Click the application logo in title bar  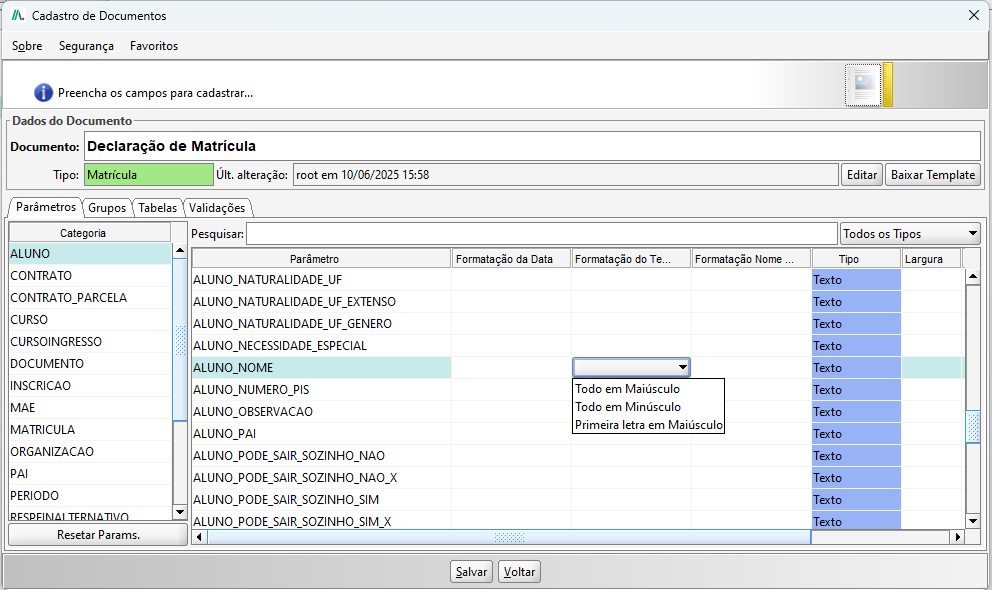pos(18,15)
